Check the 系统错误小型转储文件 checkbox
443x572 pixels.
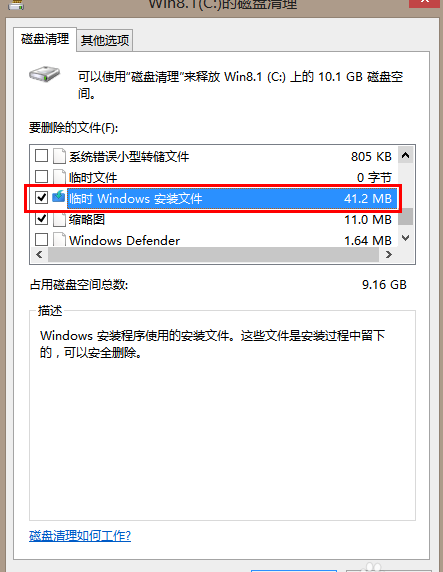(41, 155)
